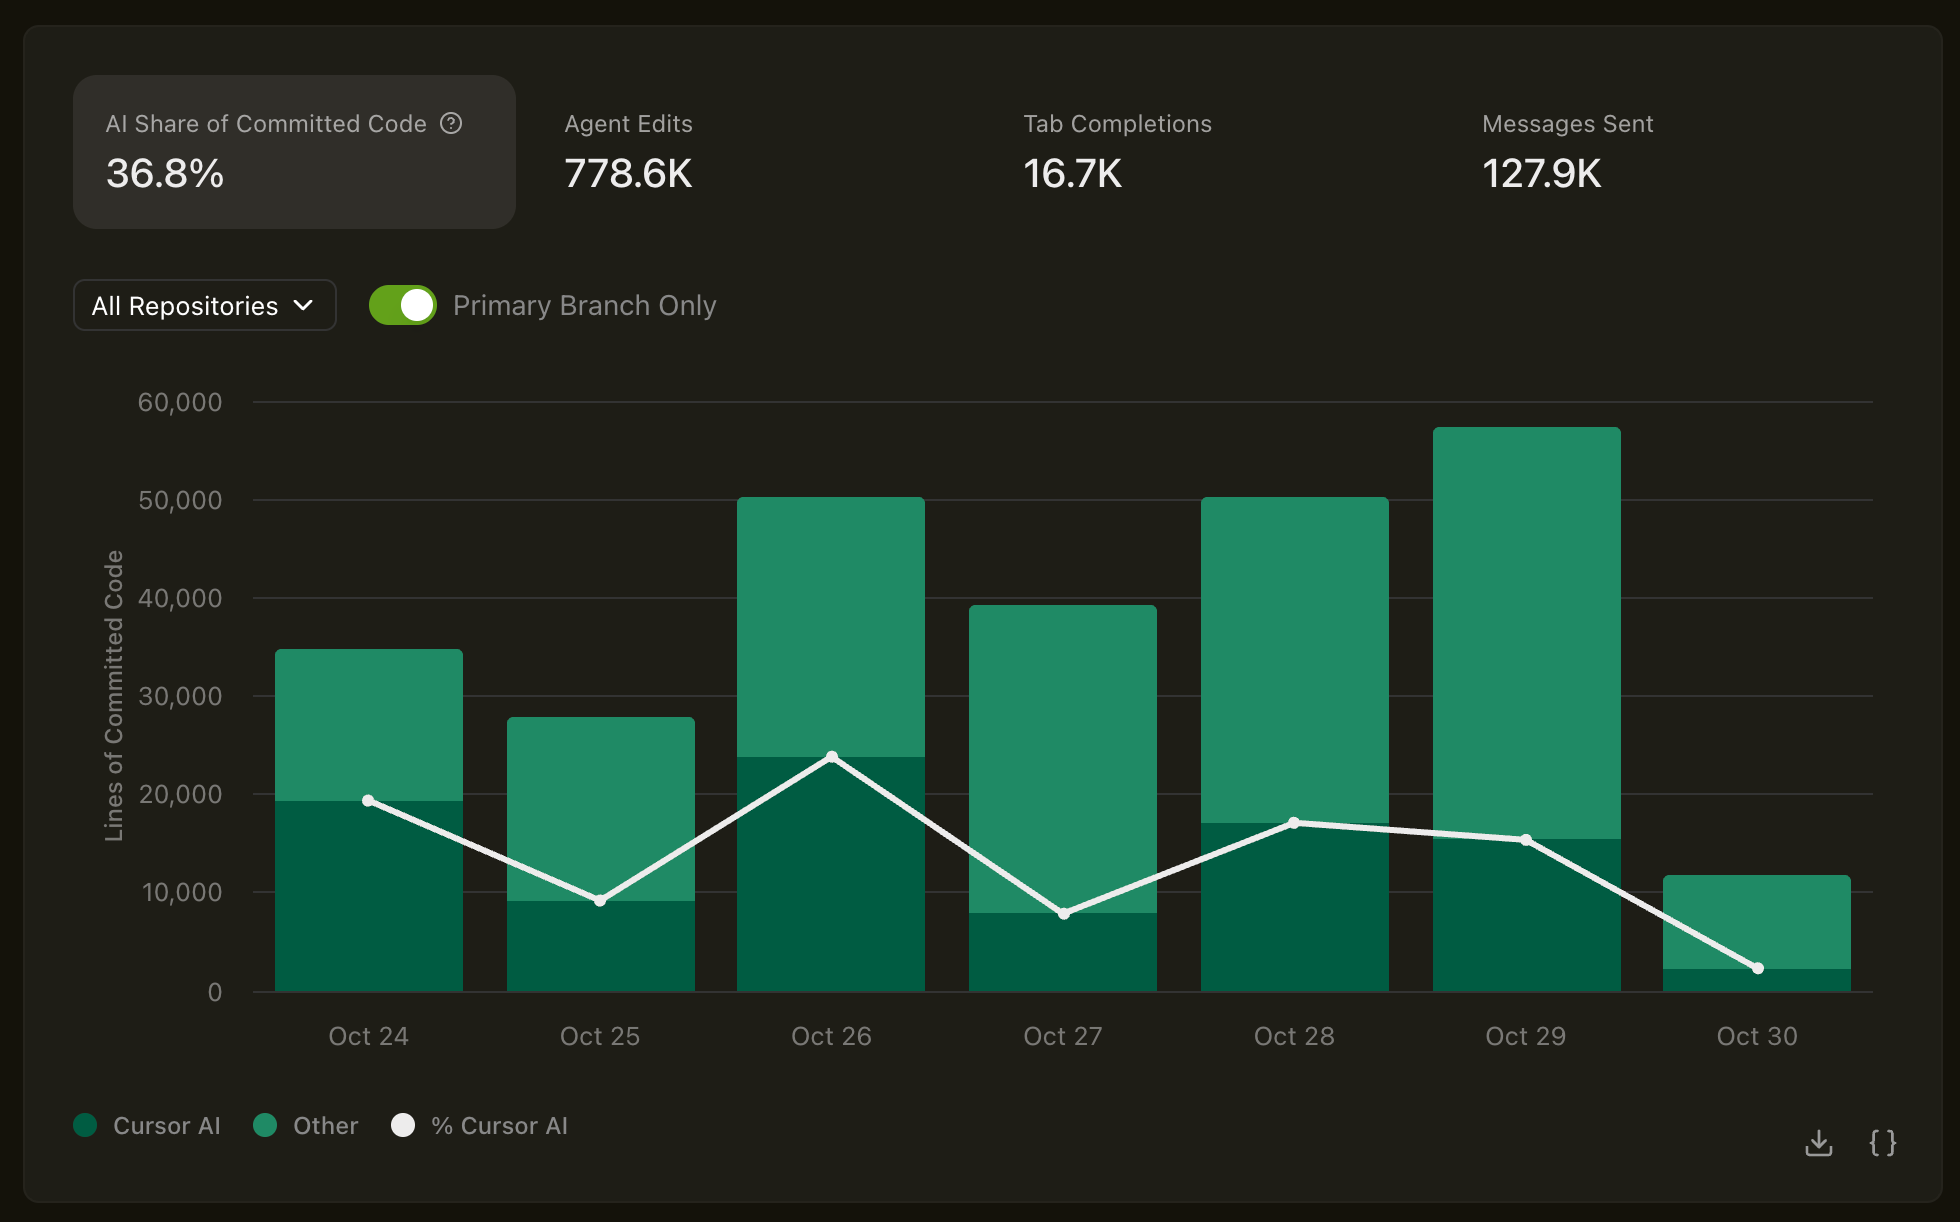The width and height of the screenshot is (1960, 1222).
Task: Download the chart data
Action: click(1818, 1143)
